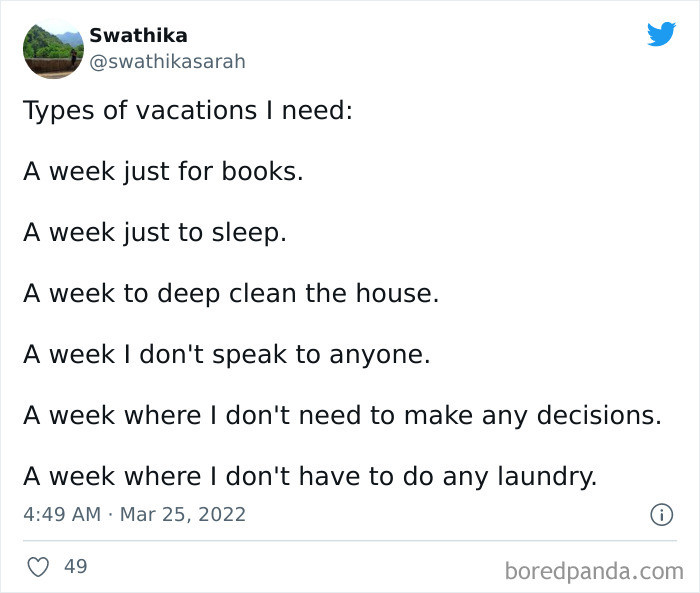Click the 49 likes count
This screenshot has width=700, height=593.
point(75,567)
